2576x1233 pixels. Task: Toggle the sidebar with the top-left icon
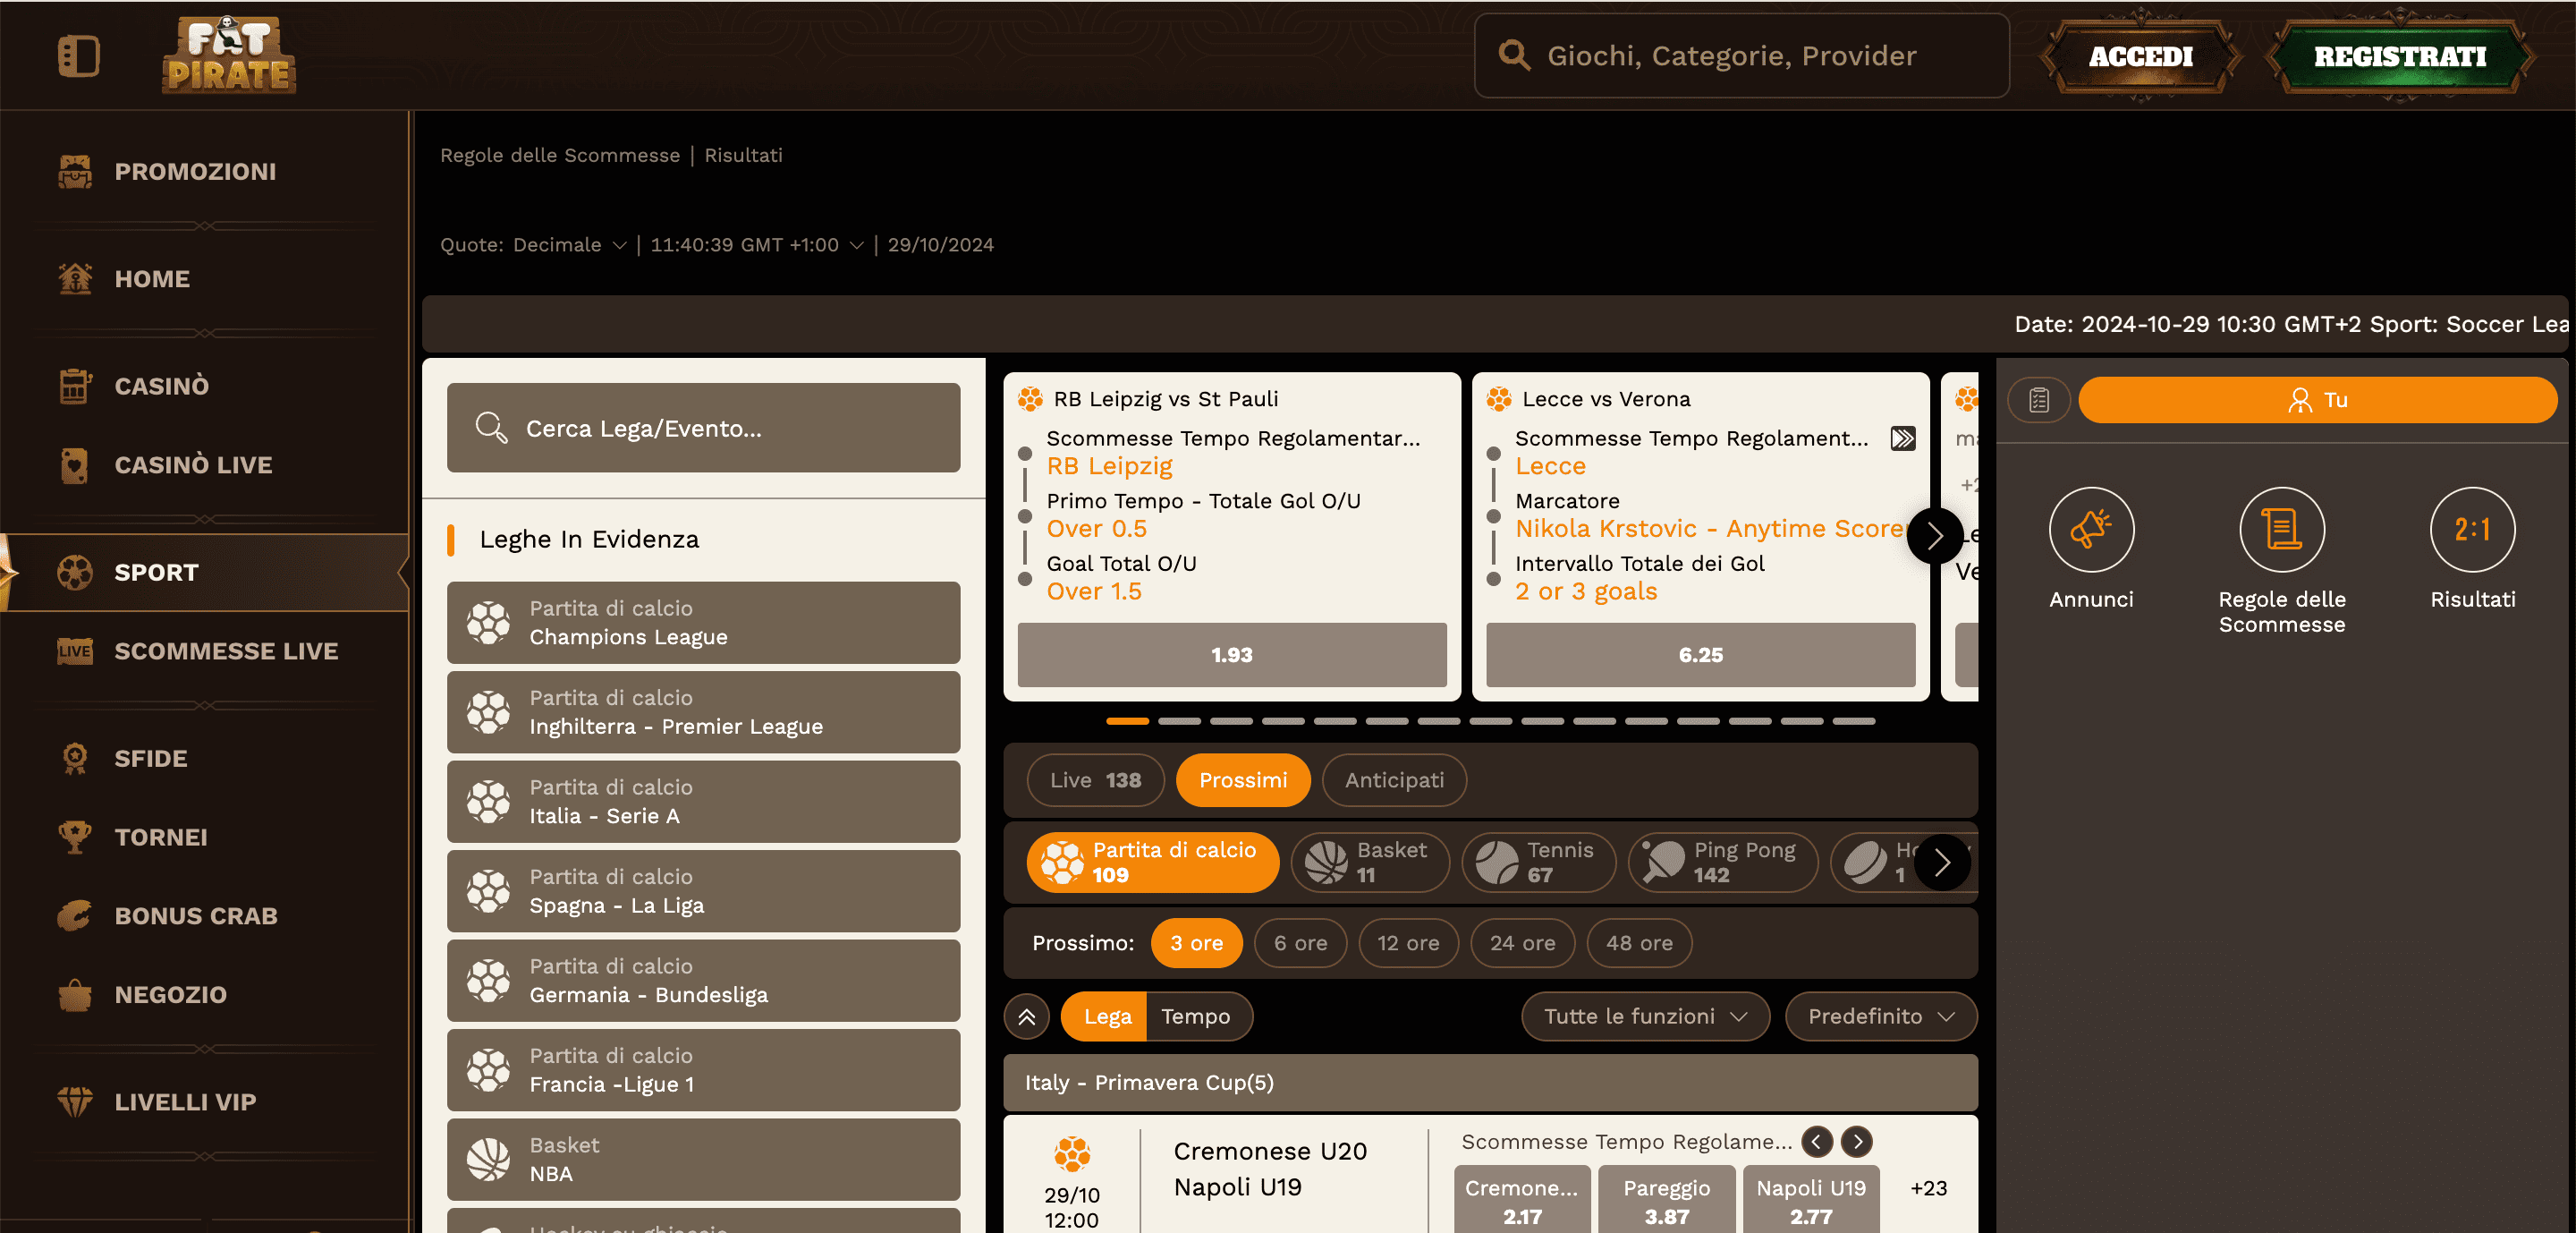[80, 56]
